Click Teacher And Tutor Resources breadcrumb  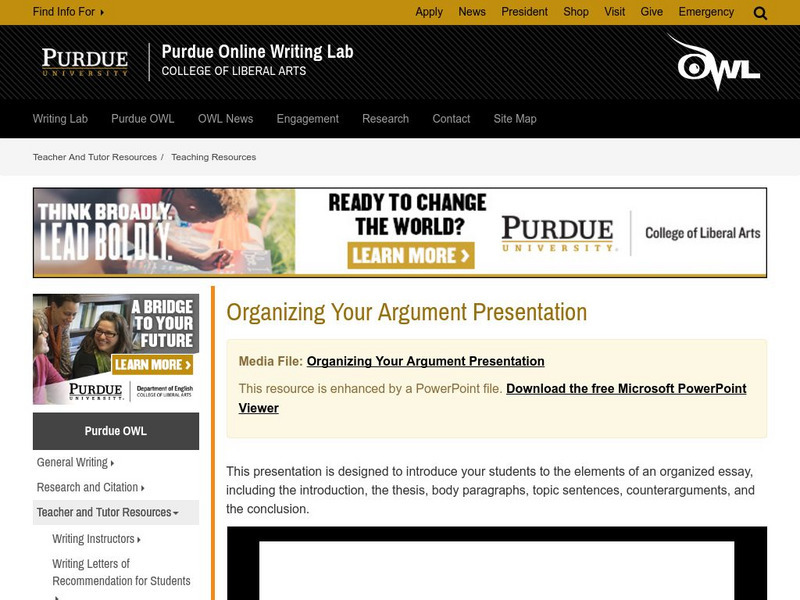[95, 157]
